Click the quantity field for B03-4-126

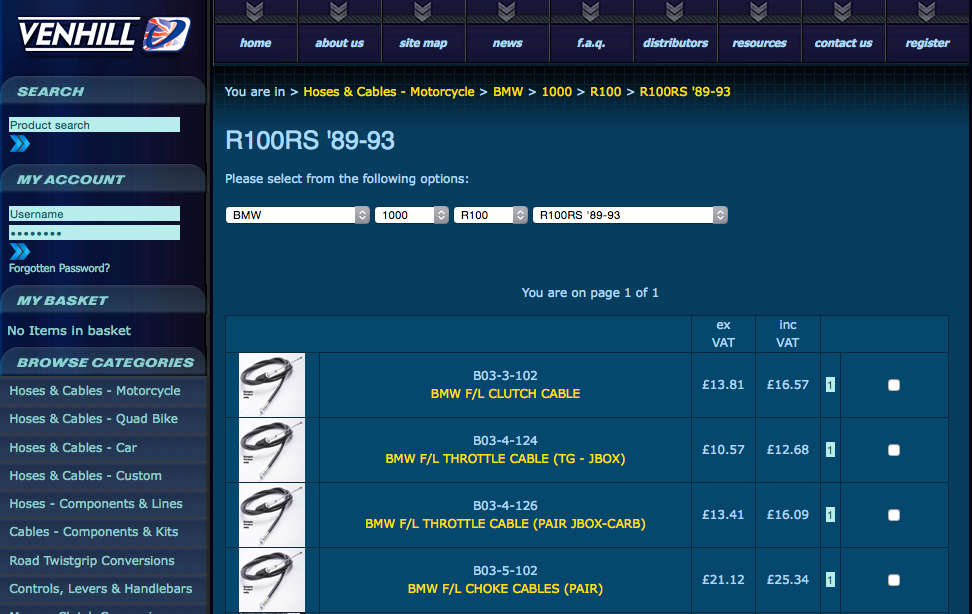click(830, 515)
